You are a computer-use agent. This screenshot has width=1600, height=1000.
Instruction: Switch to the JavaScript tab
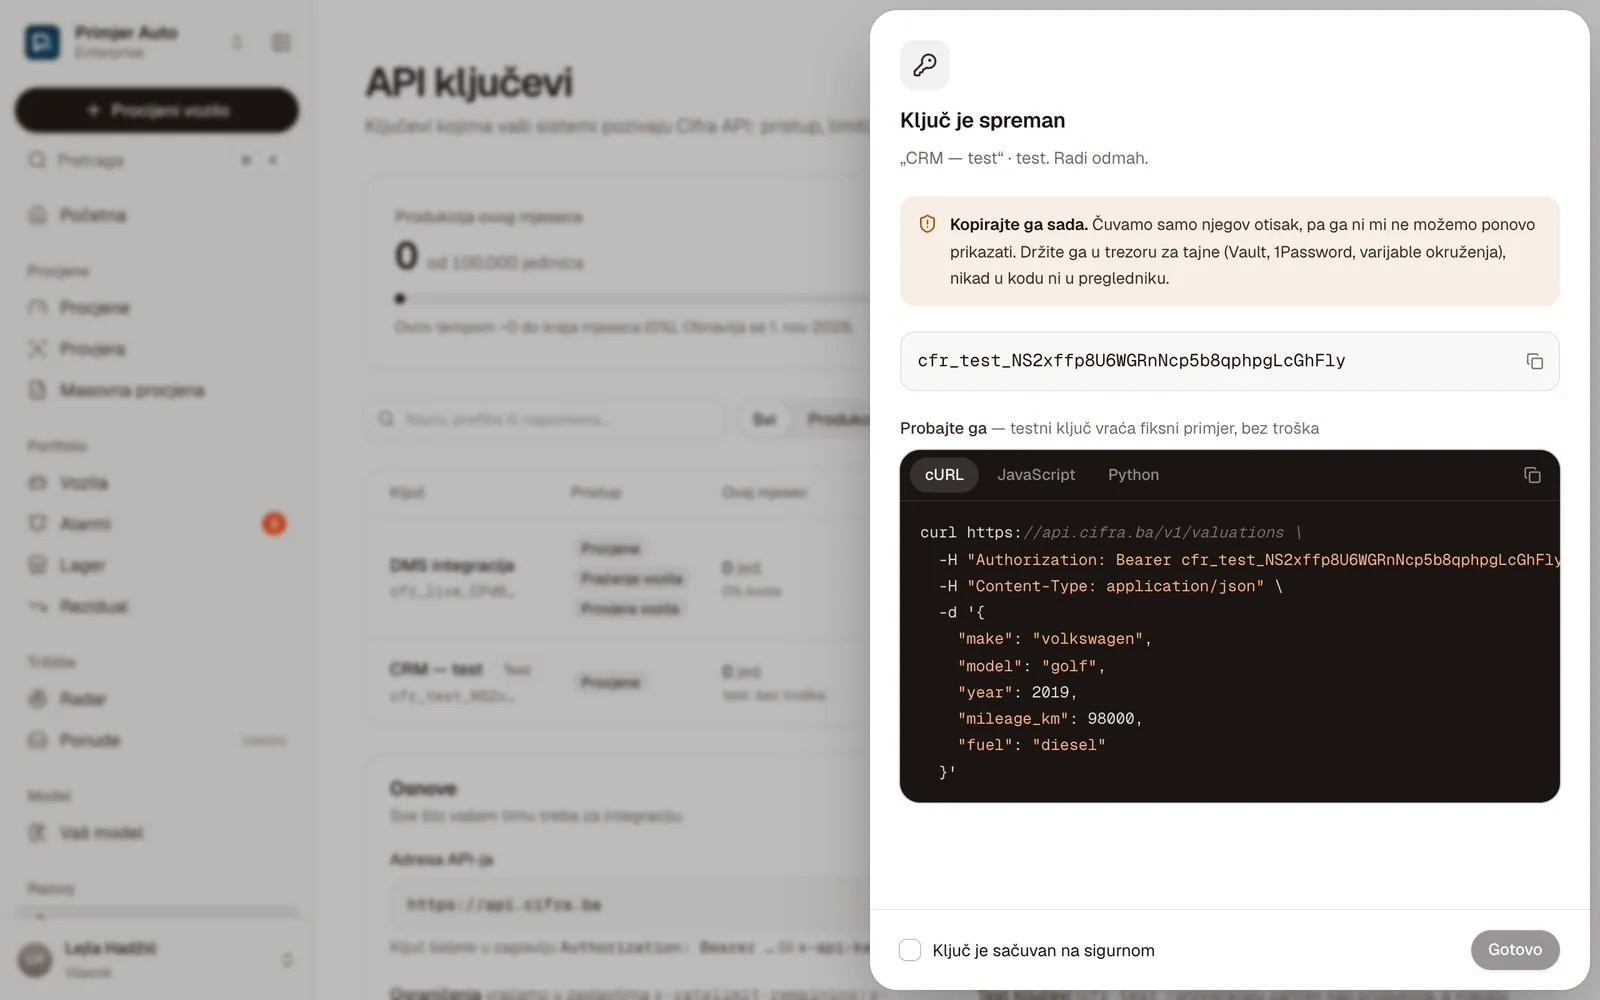(1036, 475)
